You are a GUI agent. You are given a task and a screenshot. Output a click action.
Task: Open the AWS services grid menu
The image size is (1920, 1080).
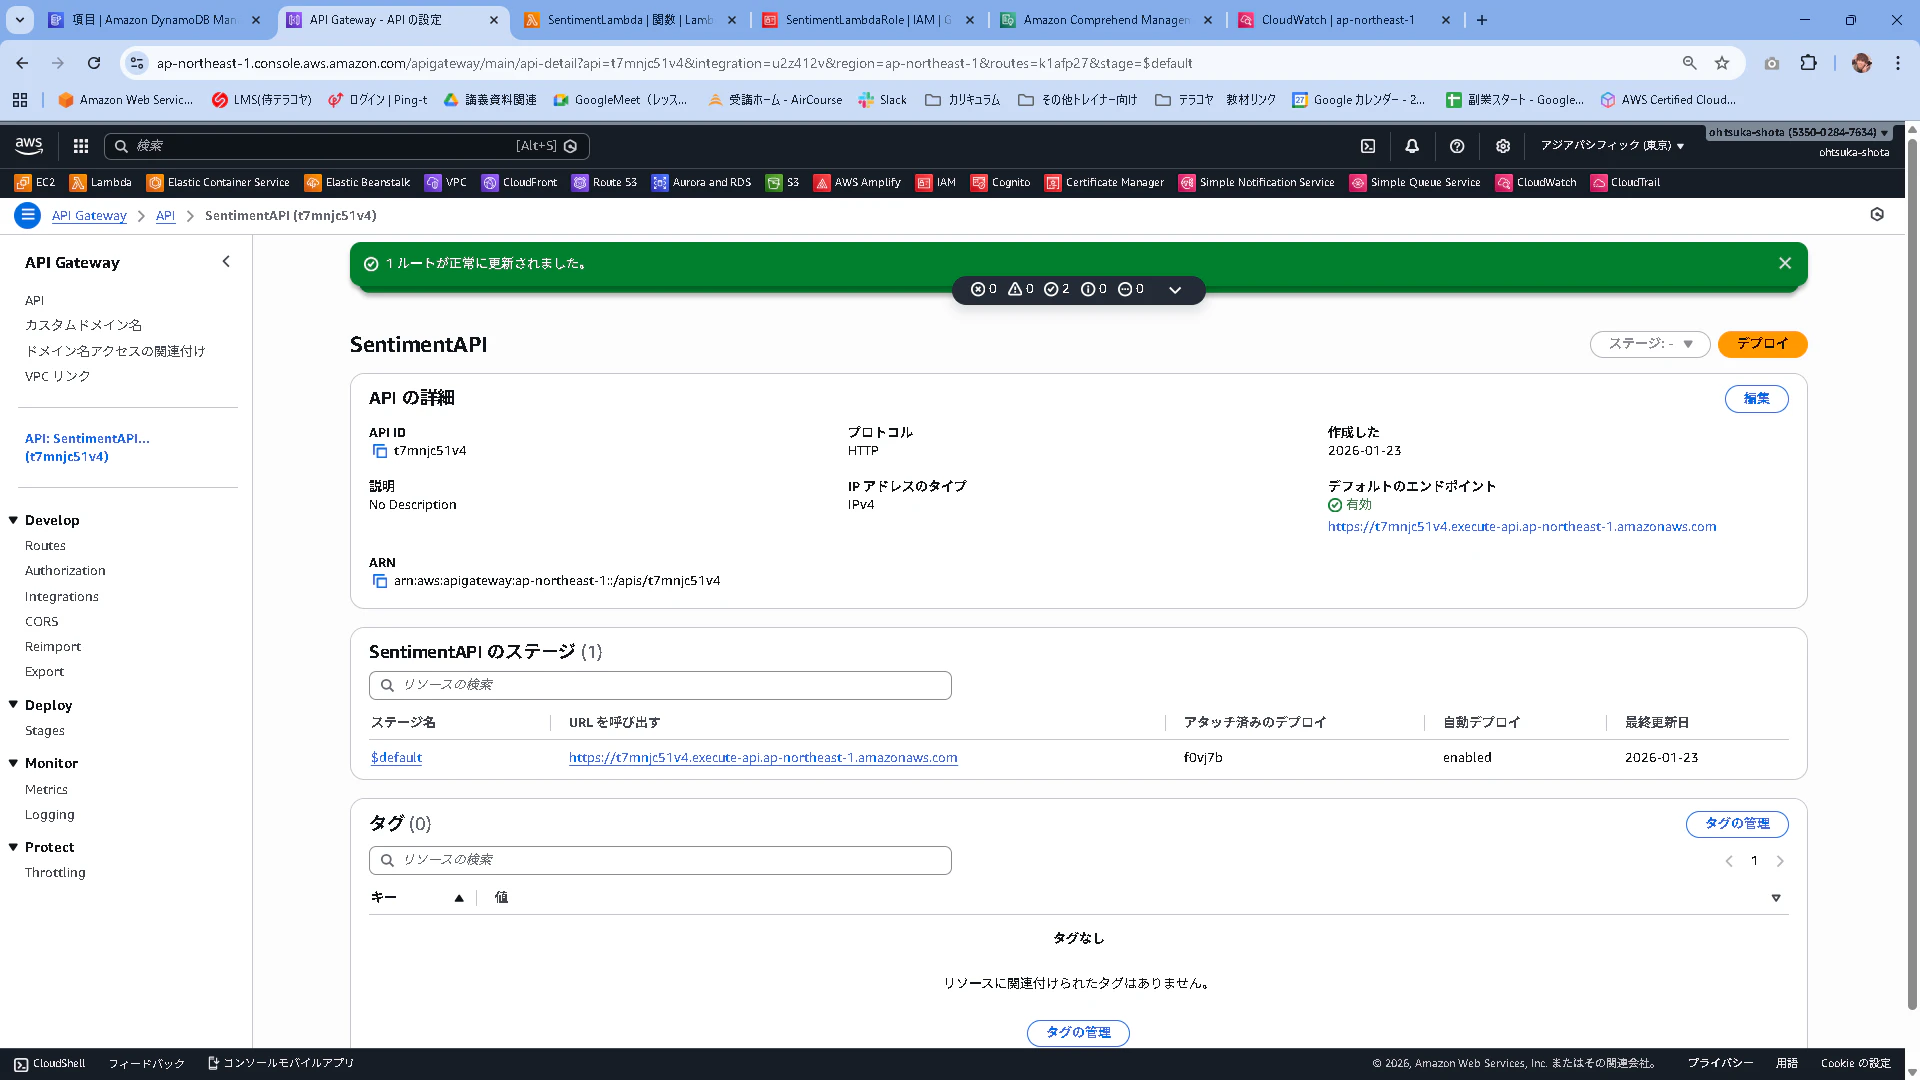81,146
